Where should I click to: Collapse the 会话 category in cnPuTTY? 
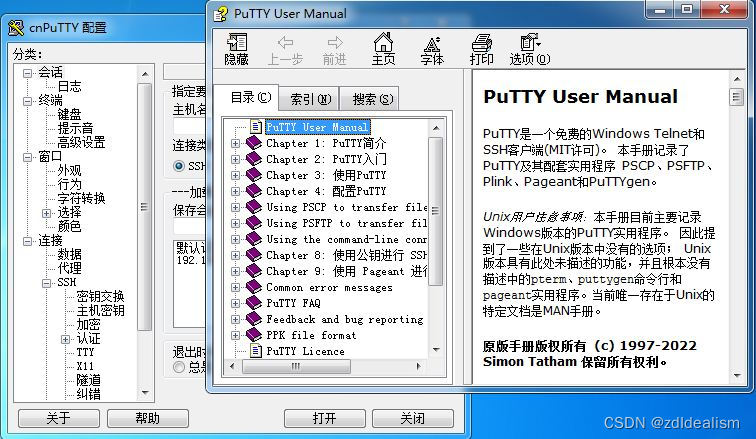tap(27, 73)
